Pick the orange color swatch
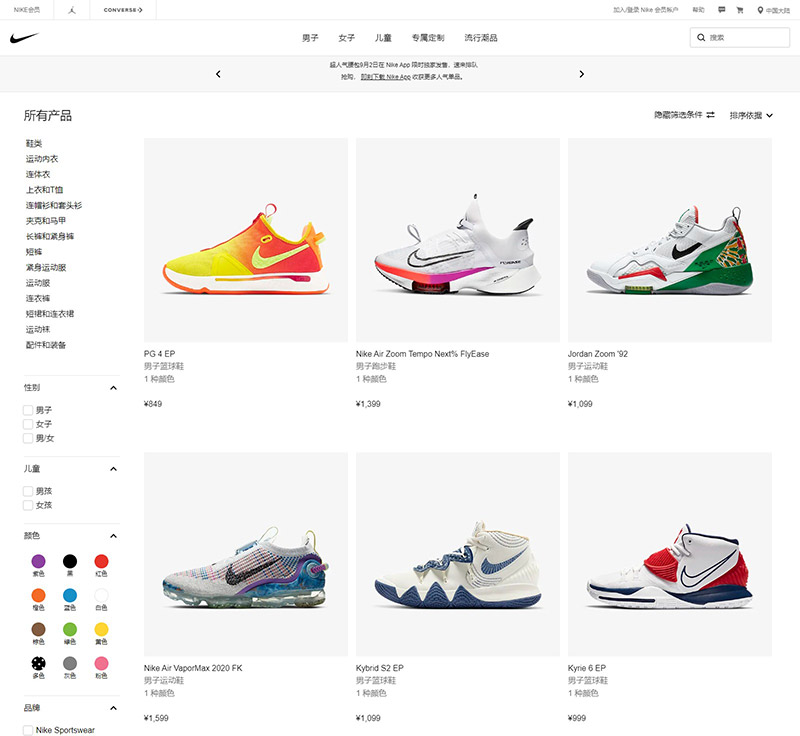The image size is (800, 736). point(38,595)
